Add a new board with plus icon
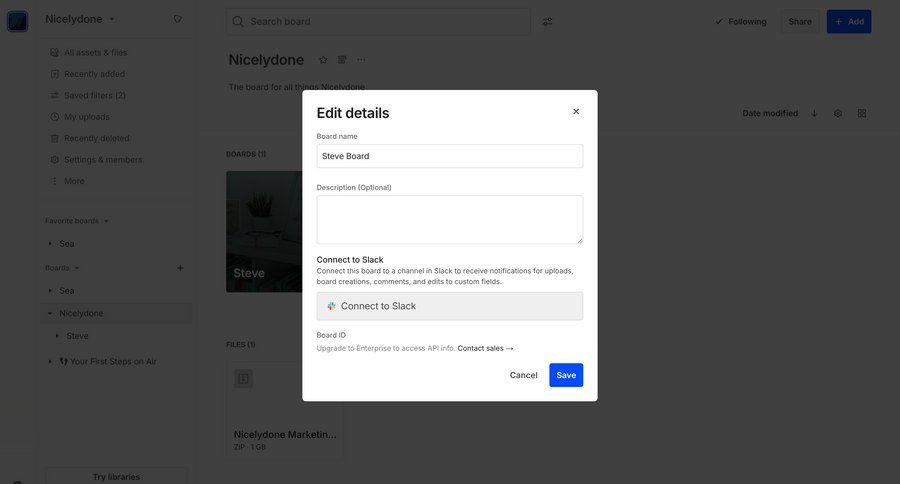Screen dimensions: 900x484 tap(180, 268)
